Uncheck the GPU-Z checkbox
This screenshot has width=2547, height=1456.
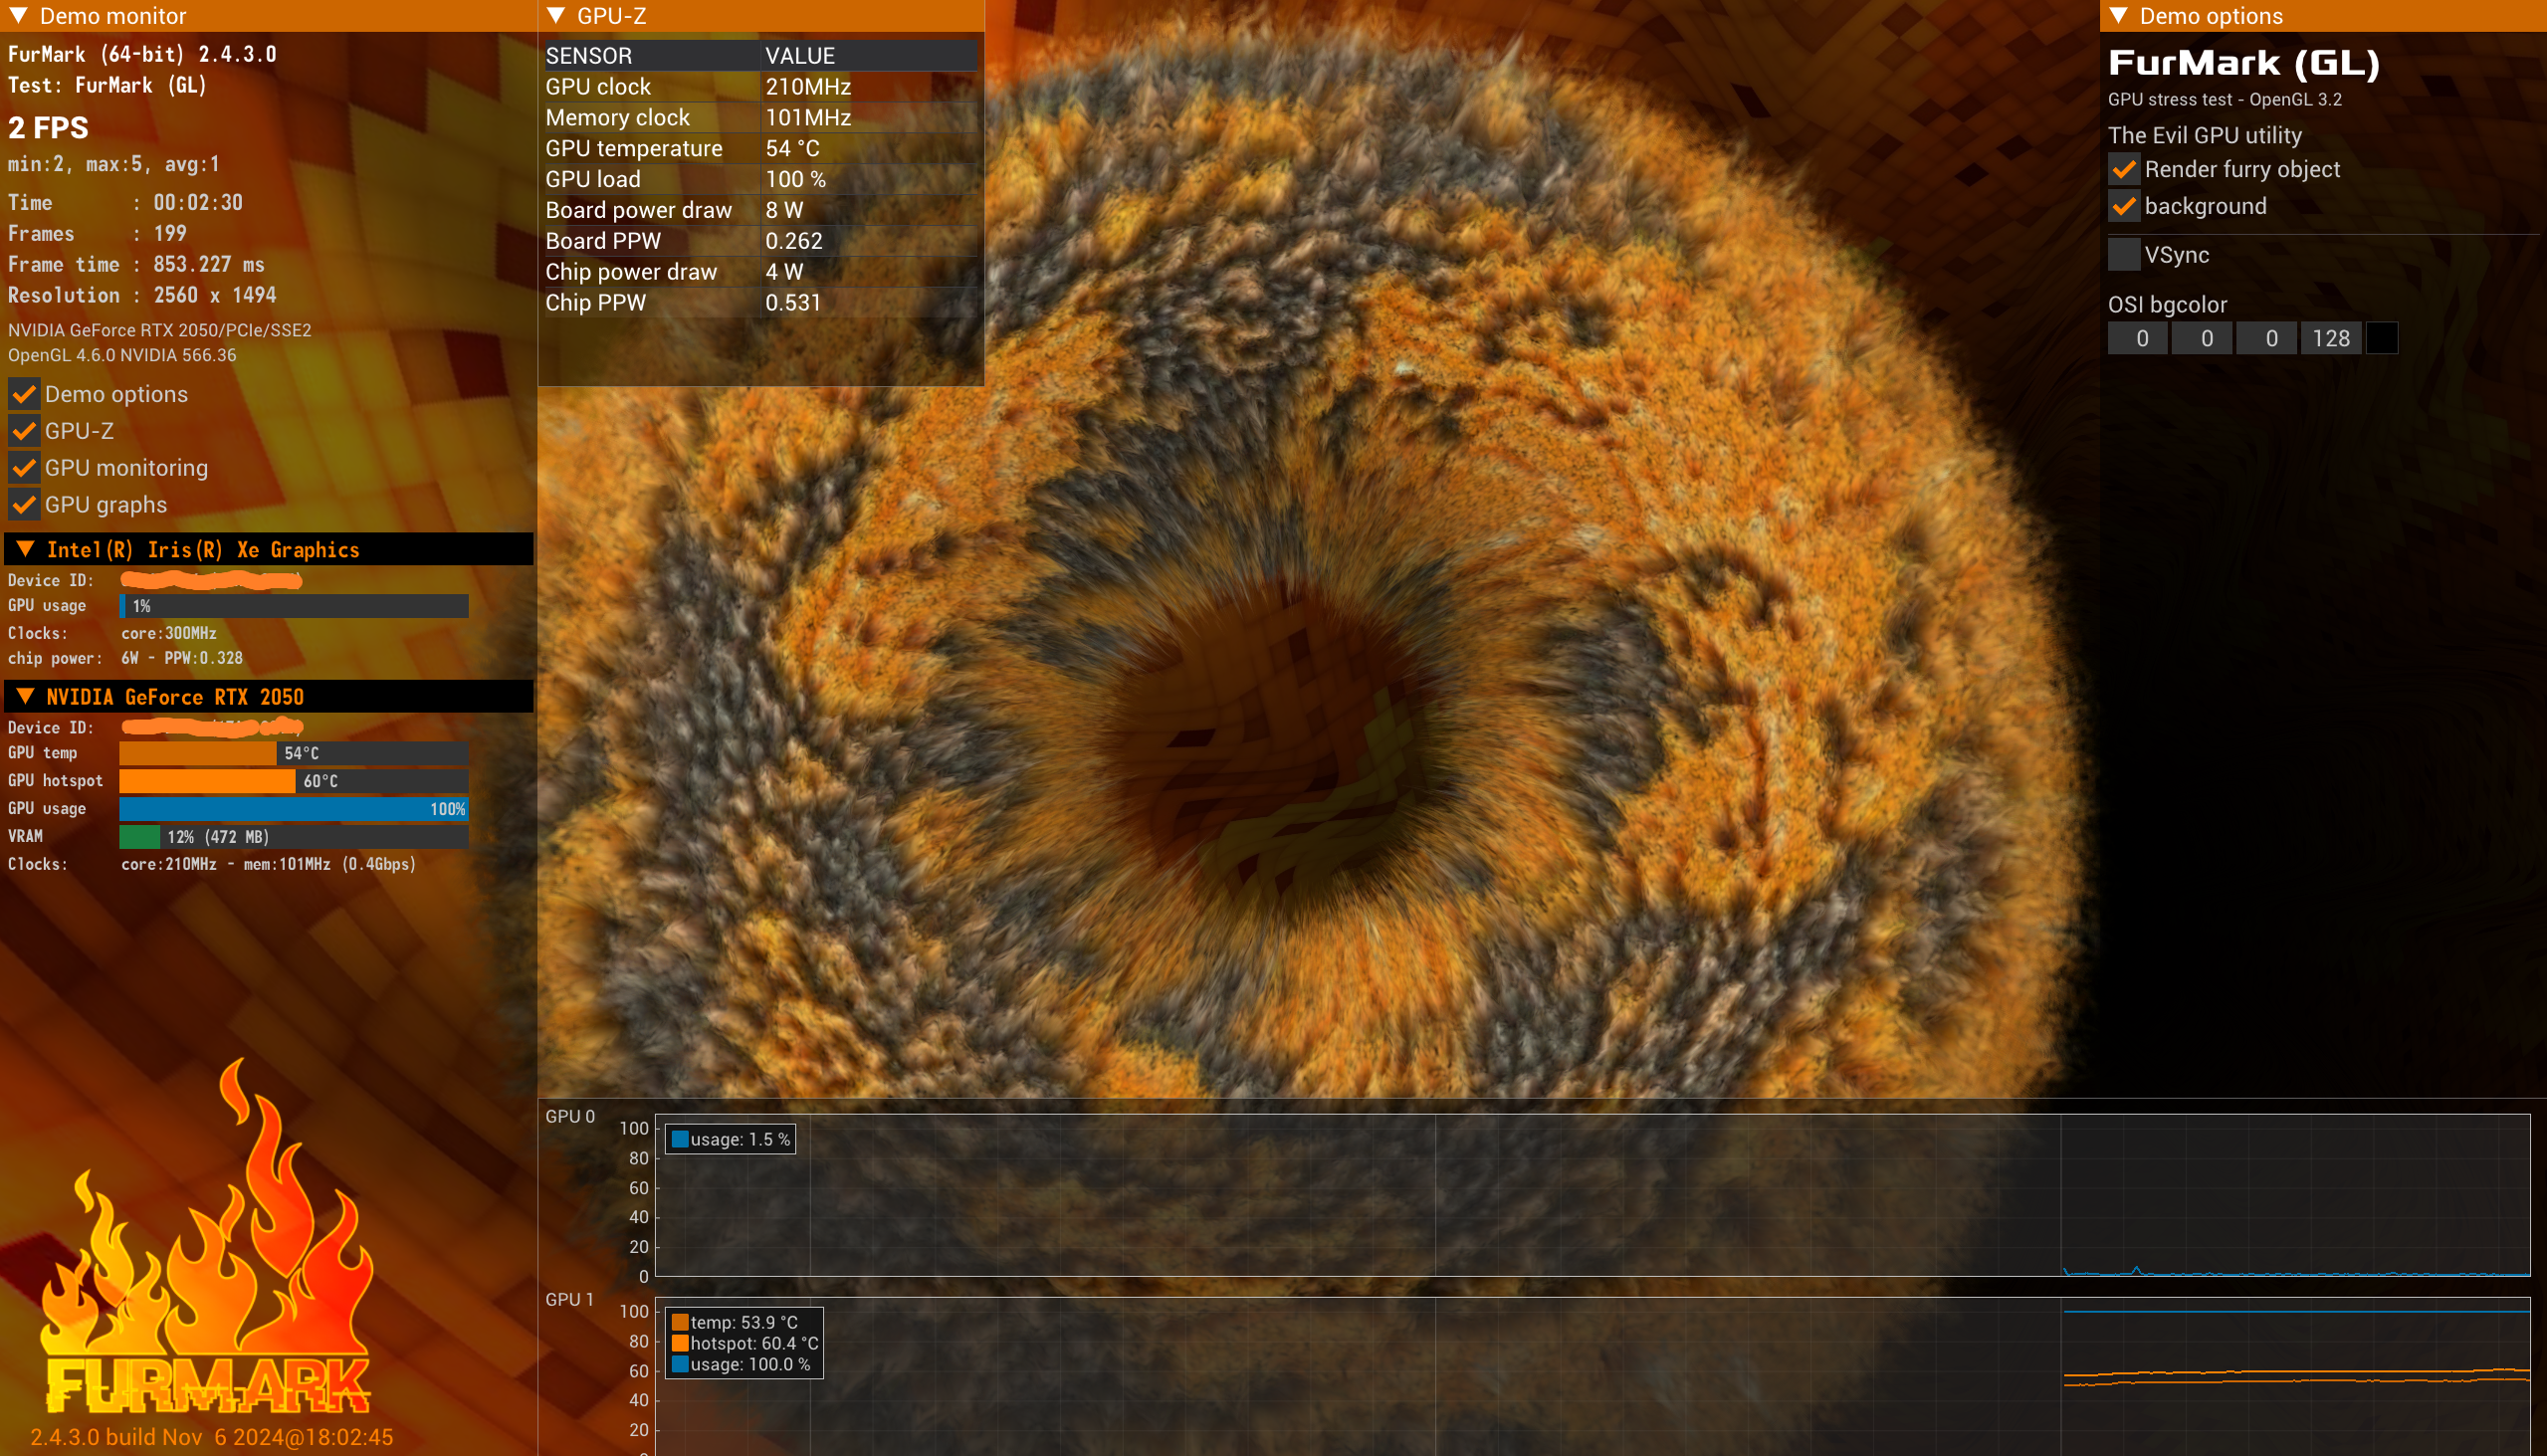click(x=24, y=431)
